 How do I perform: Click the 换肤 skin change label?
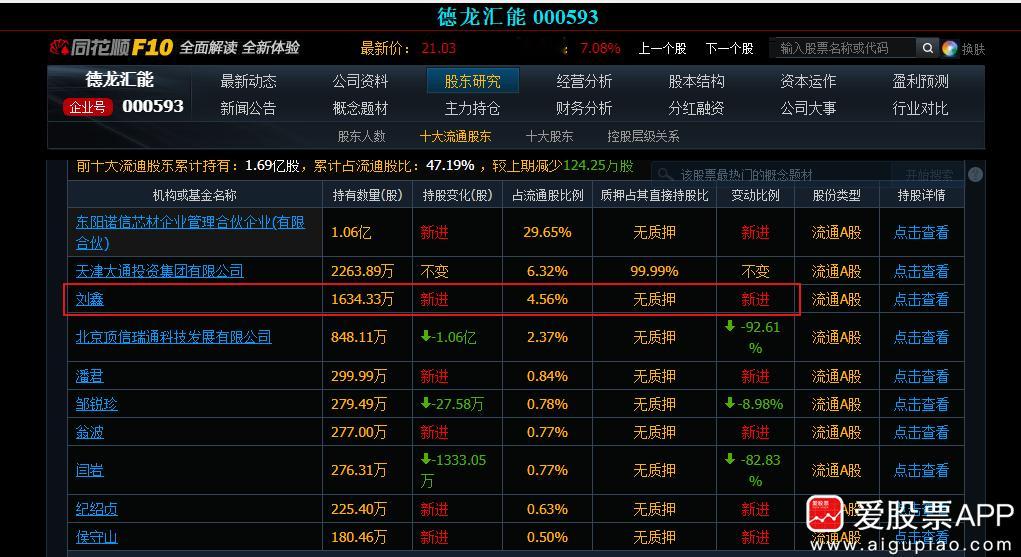(973, 49)
